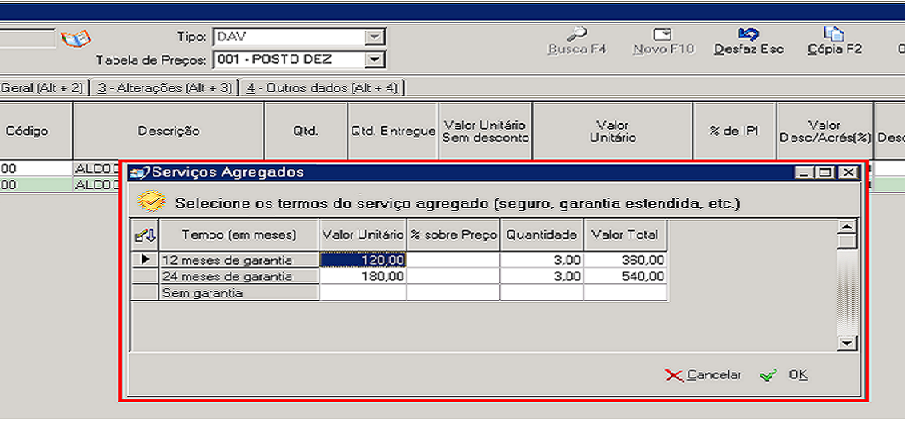Click the Descrição column header in main grid
The height and width of the screenshot is (421, 906).
[x=169, y=131]
